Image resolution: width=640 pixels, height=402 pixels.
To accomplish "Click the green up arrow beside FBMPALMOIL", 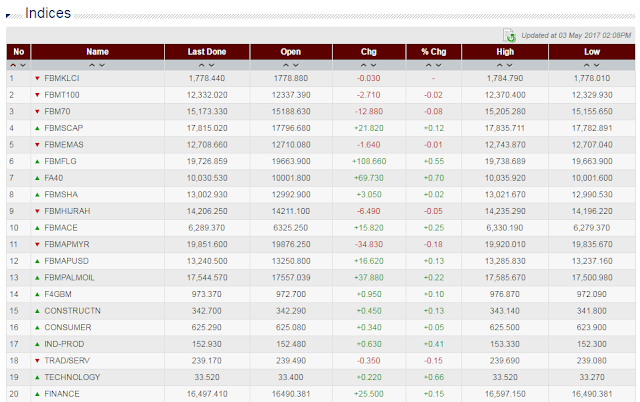I will pos(37,278).
